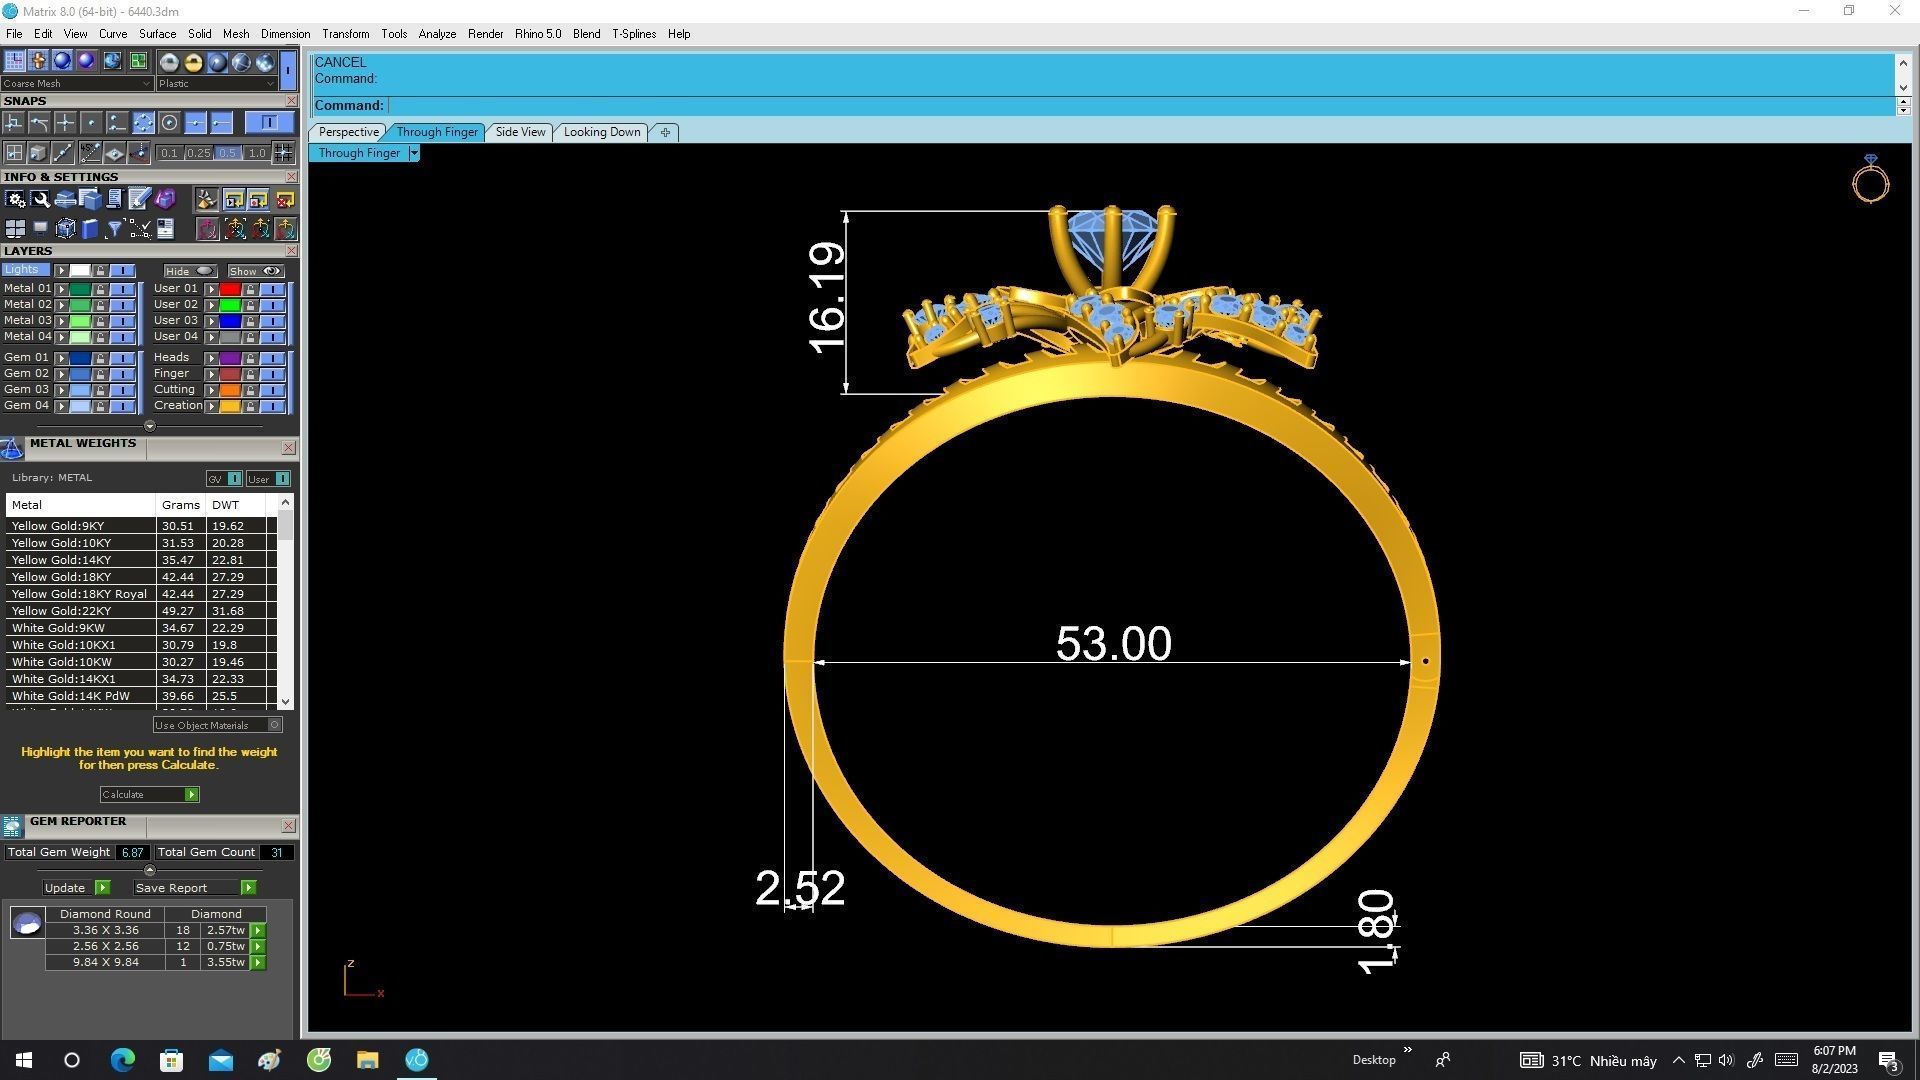Click the Gem Reporter panel icon
This screenshot has height=1080, width=1920.
click(12, 826)
